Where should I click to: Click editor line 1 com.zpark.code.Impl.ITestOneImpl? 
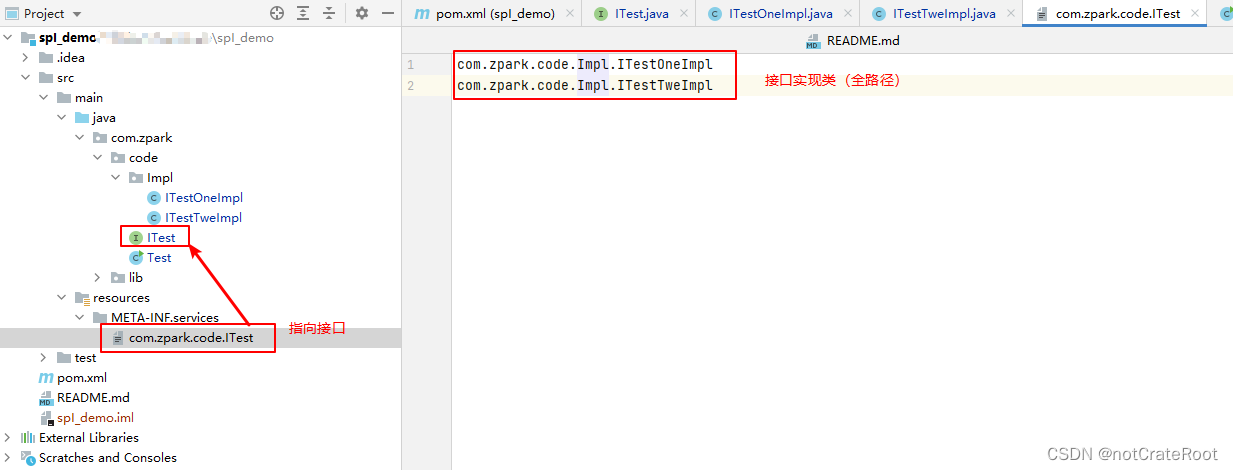pyautogui.click(x=585, y=64)
